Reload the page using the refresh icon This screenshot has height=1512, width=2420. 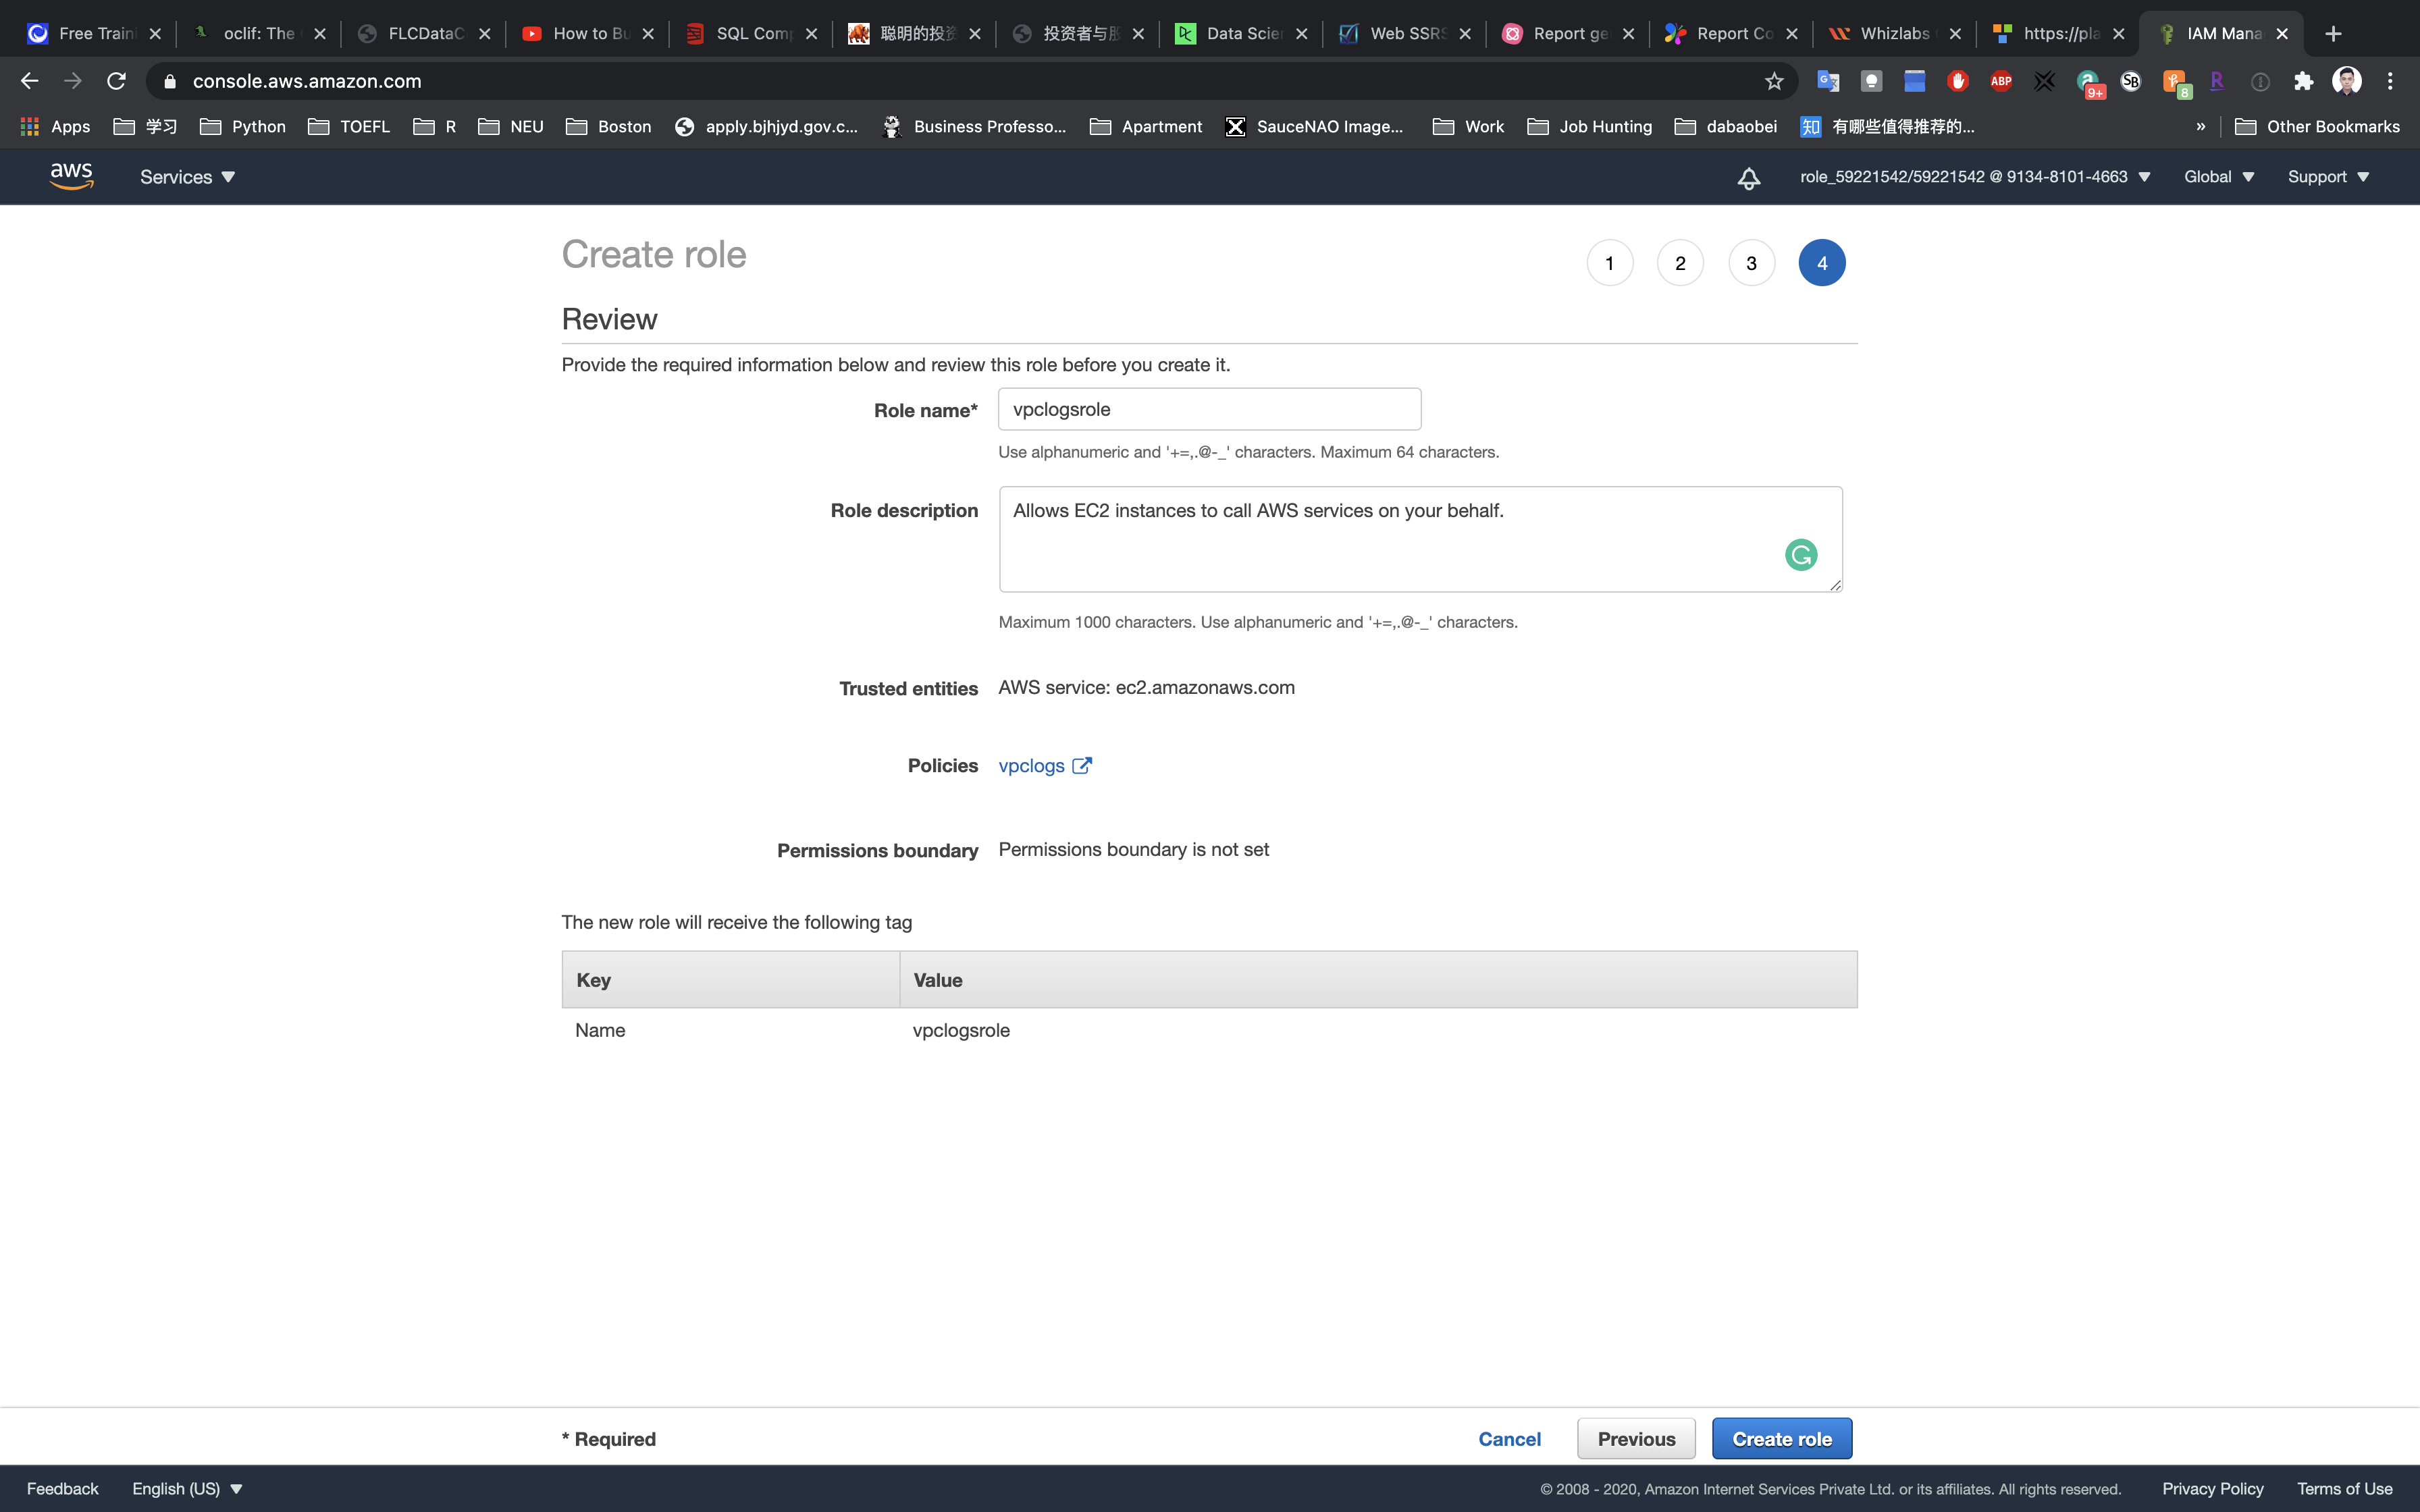click(116, 81)
